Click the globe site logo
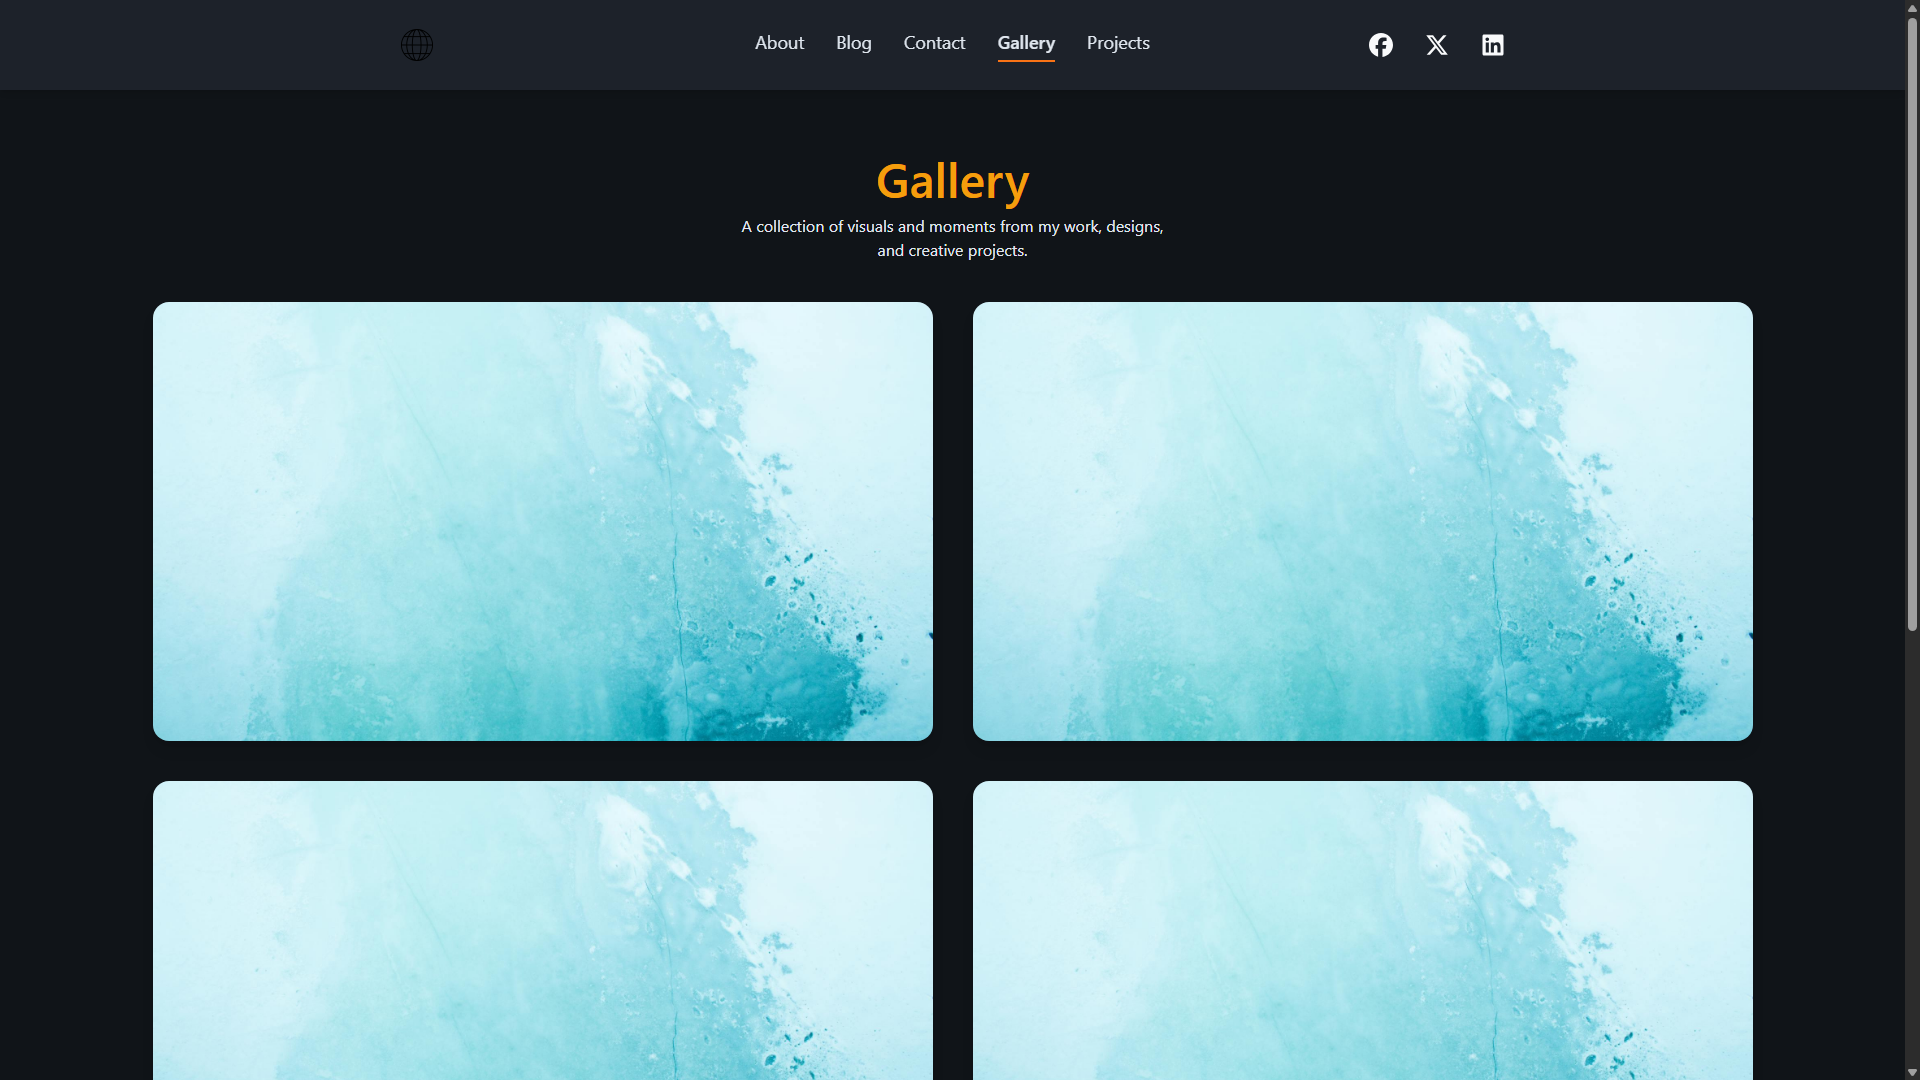 [416, 44]
